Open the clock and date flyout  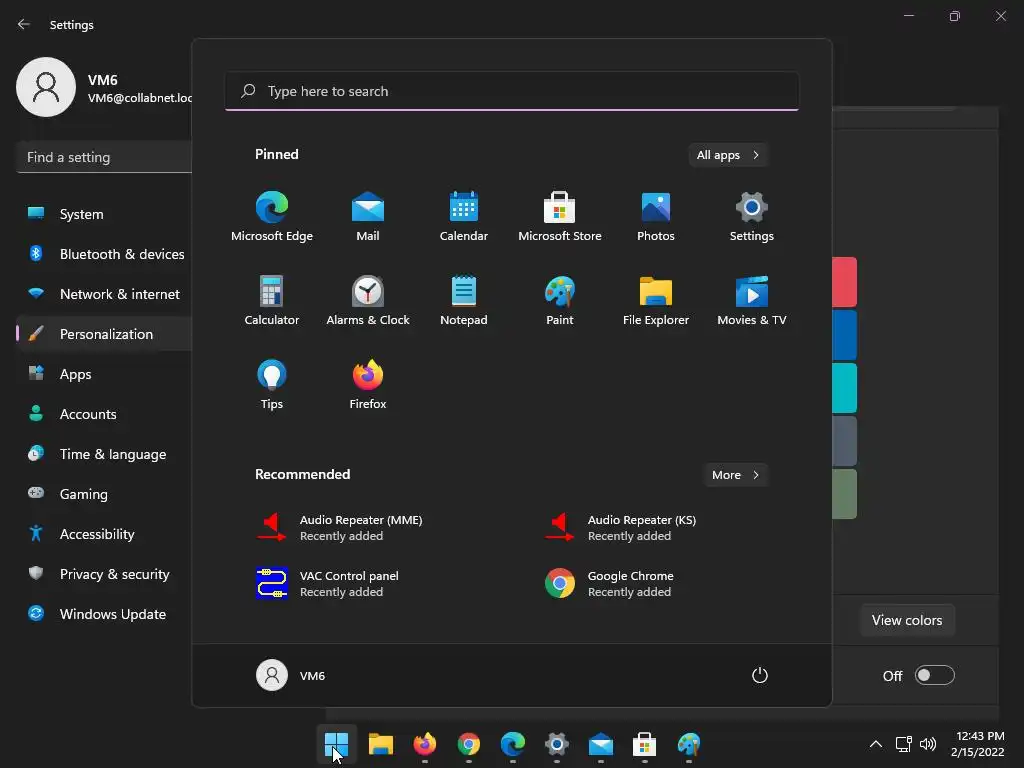[x=978, y=744]
